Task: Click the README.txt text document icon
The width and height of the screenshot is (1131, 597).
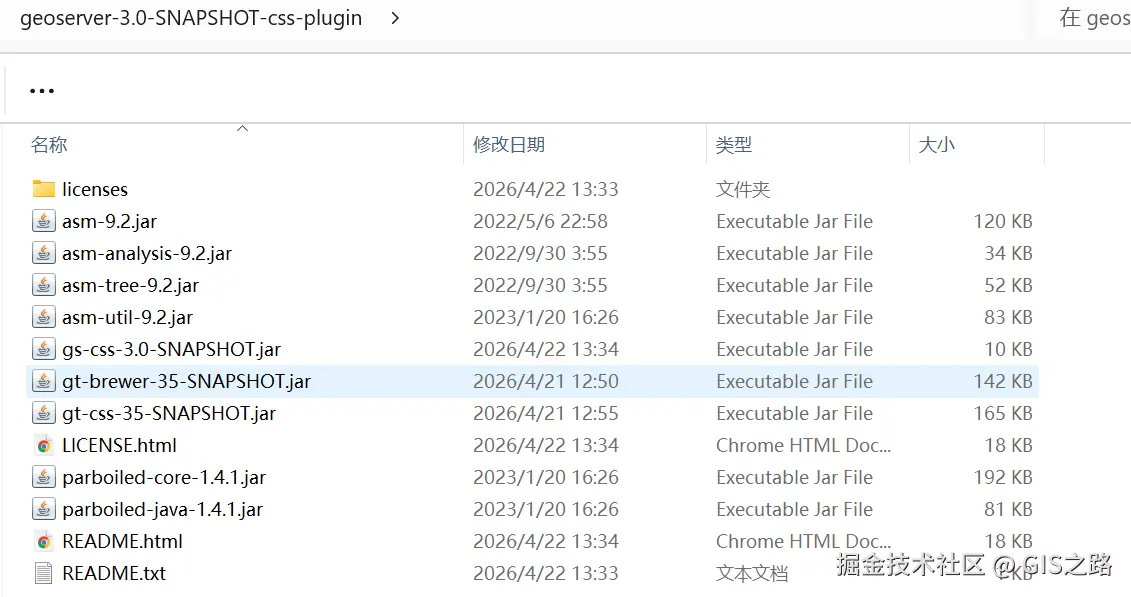Action: point(43,573)
